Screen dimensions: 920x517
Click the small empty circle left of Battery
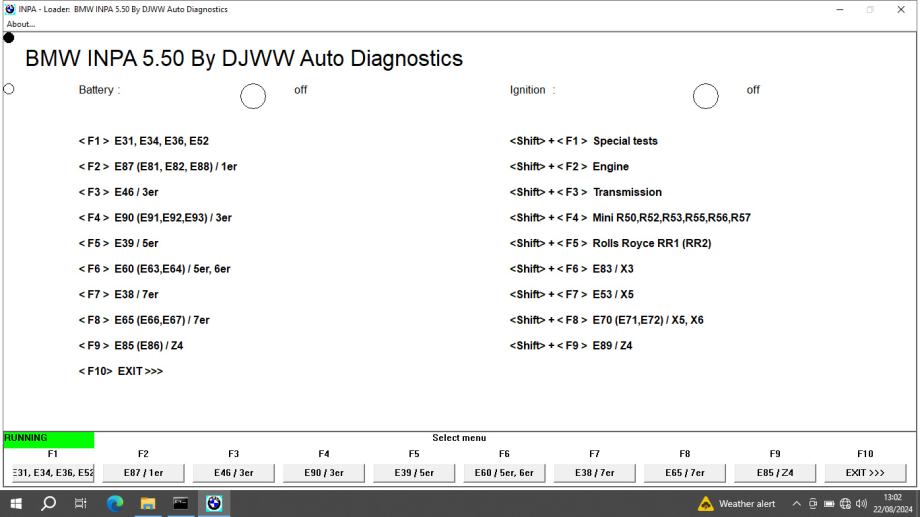point(9,89)
